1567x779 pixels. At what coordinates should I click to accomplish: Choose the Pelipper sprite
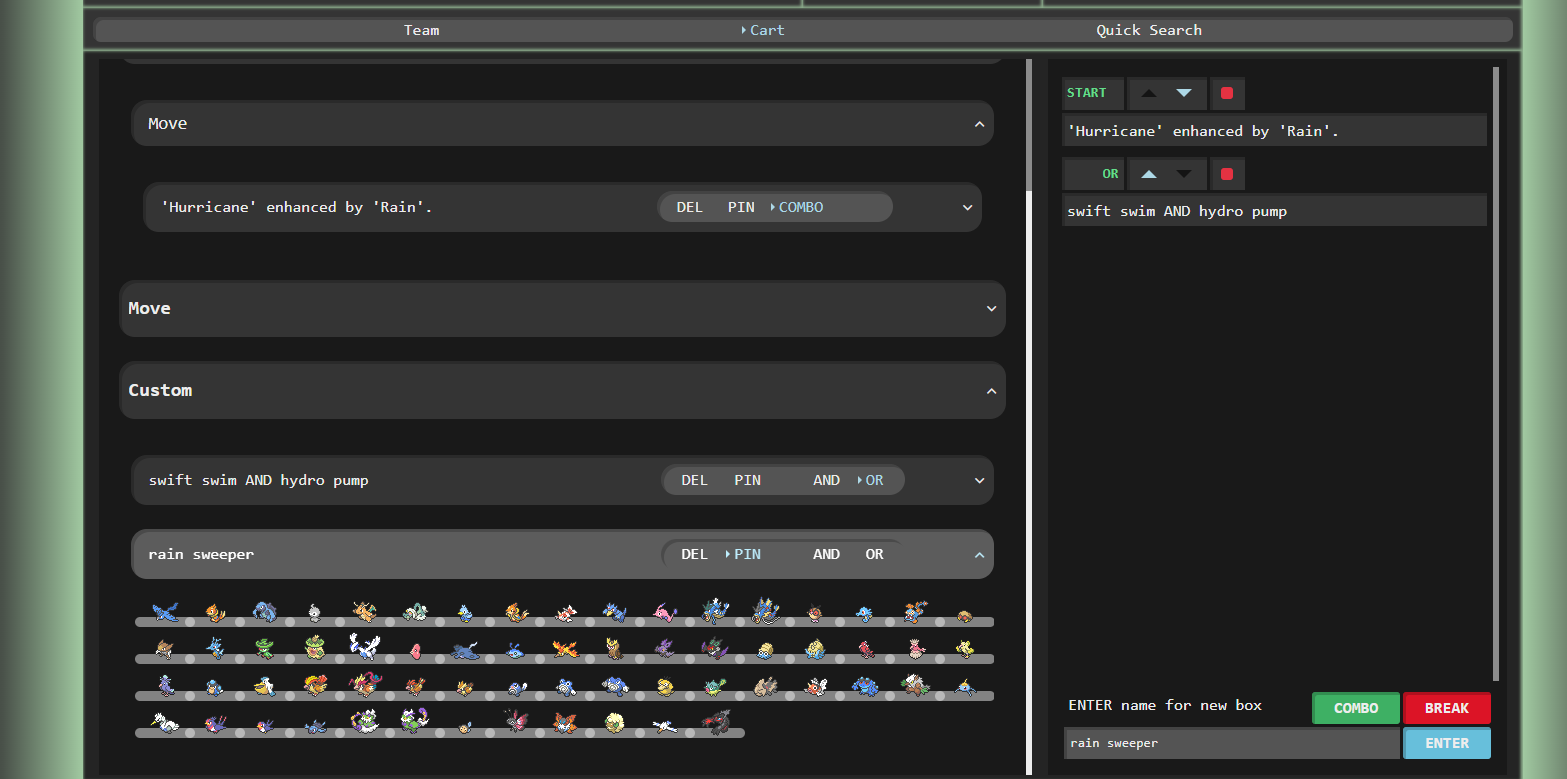[265, 686]
